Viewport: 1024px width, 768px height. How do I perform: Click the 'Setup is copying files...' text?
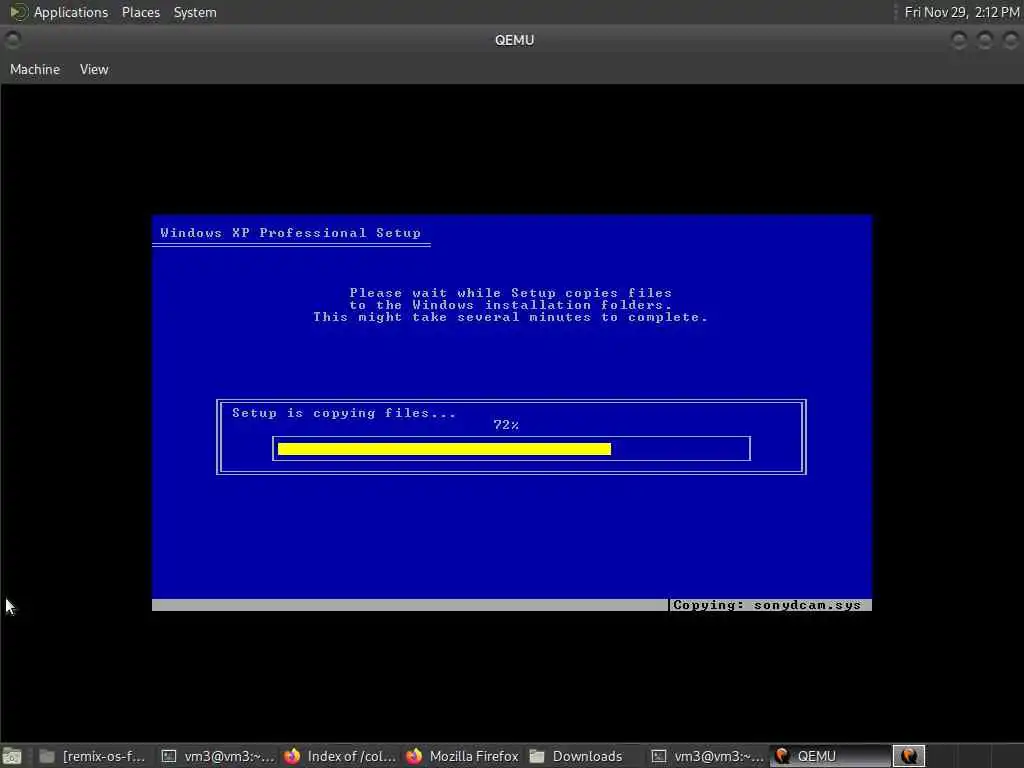point(344,413)
